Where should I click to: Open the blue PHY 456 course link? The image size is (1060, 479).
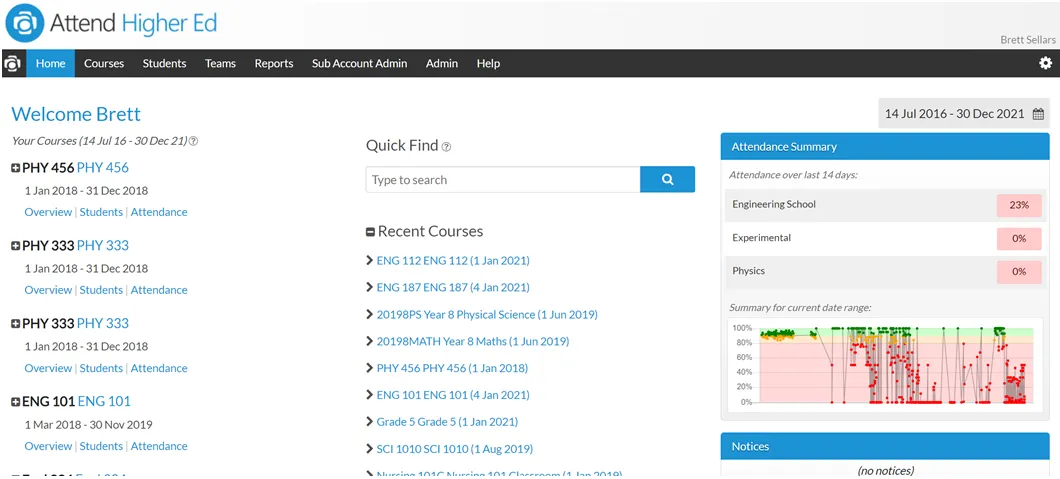(103, 168)
